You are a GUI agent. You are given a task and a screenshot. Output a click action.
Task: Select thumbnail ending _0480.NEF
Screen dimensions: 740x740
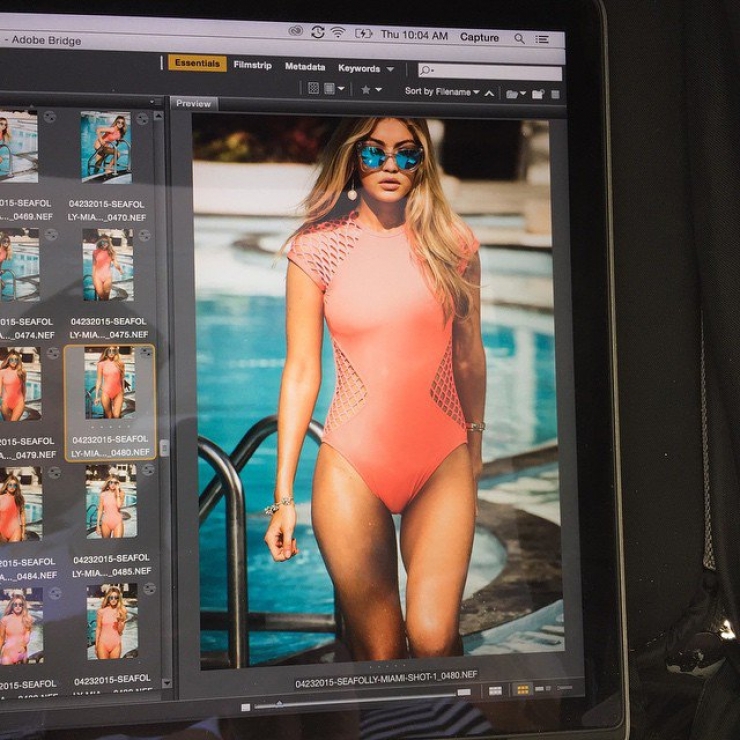[109, 383]
